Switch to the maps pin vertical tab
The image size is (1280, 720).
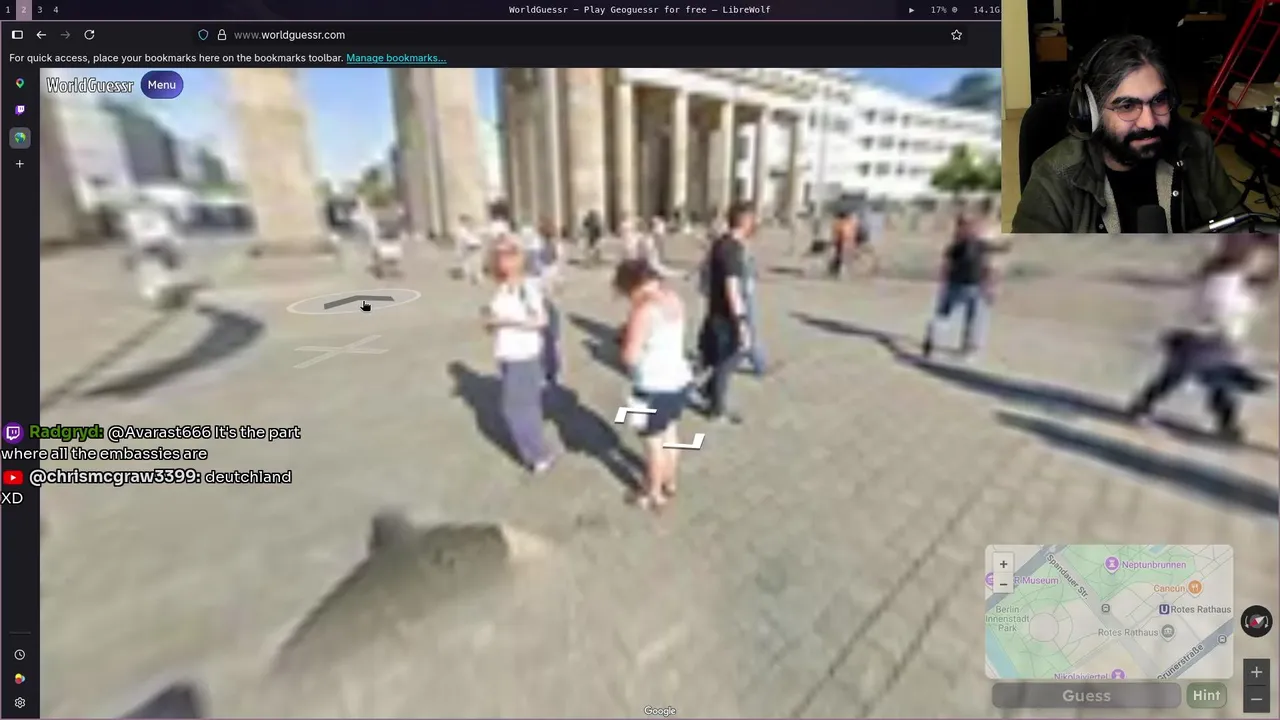19,84
